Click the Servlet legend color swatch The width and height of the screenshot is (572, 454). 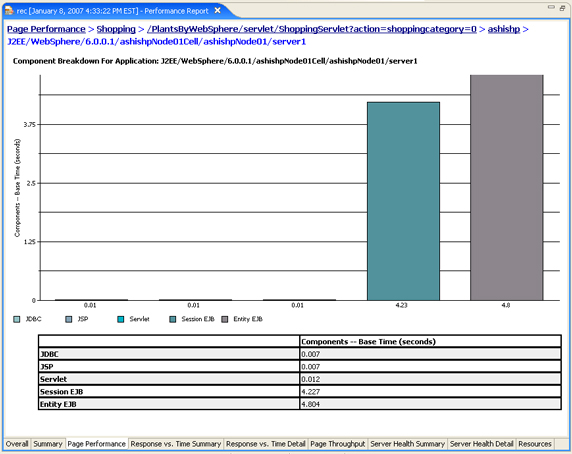tap(120, 319)
